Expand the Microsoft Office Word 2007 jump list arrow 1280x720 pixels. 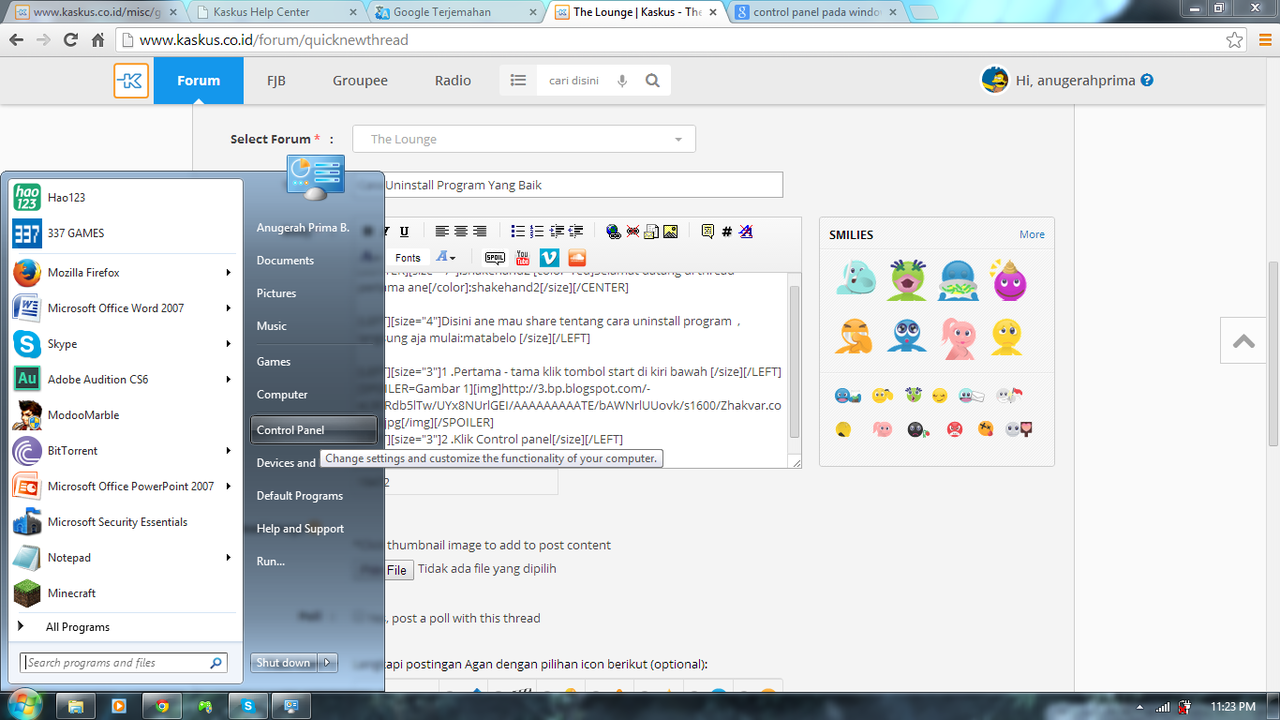pos(228,308)
